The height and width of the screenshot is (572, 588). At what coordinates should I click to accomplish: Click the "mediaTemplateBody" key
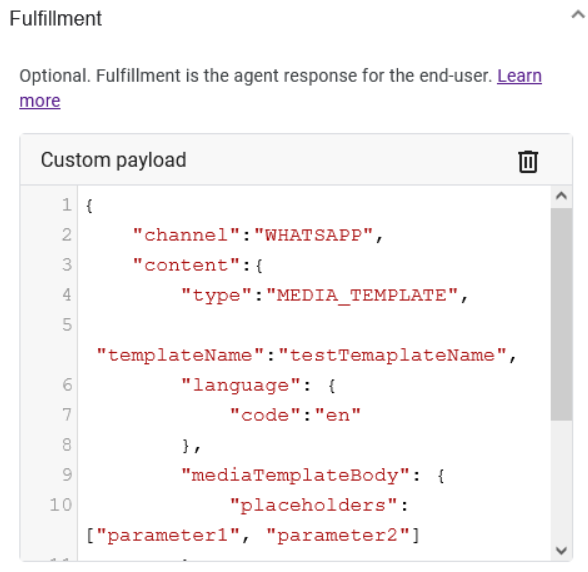tap(295, 476)
